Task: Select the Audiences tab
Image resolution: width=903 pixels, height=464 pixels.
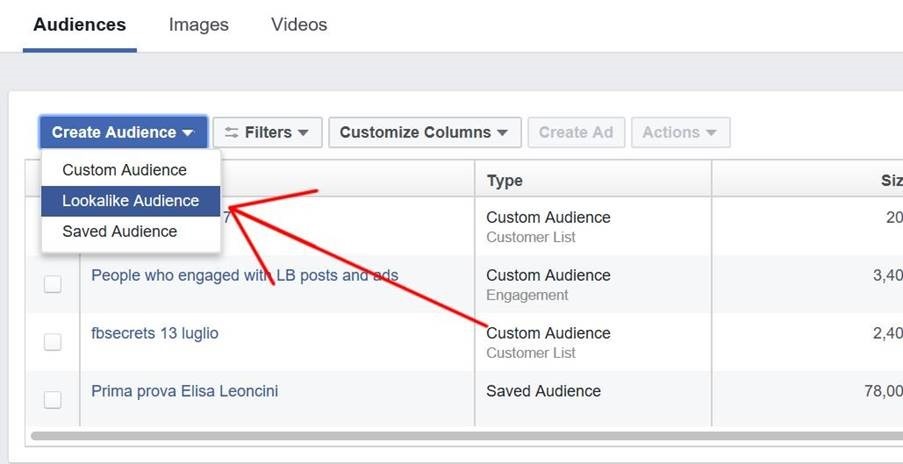Action: tap(80, 25)
